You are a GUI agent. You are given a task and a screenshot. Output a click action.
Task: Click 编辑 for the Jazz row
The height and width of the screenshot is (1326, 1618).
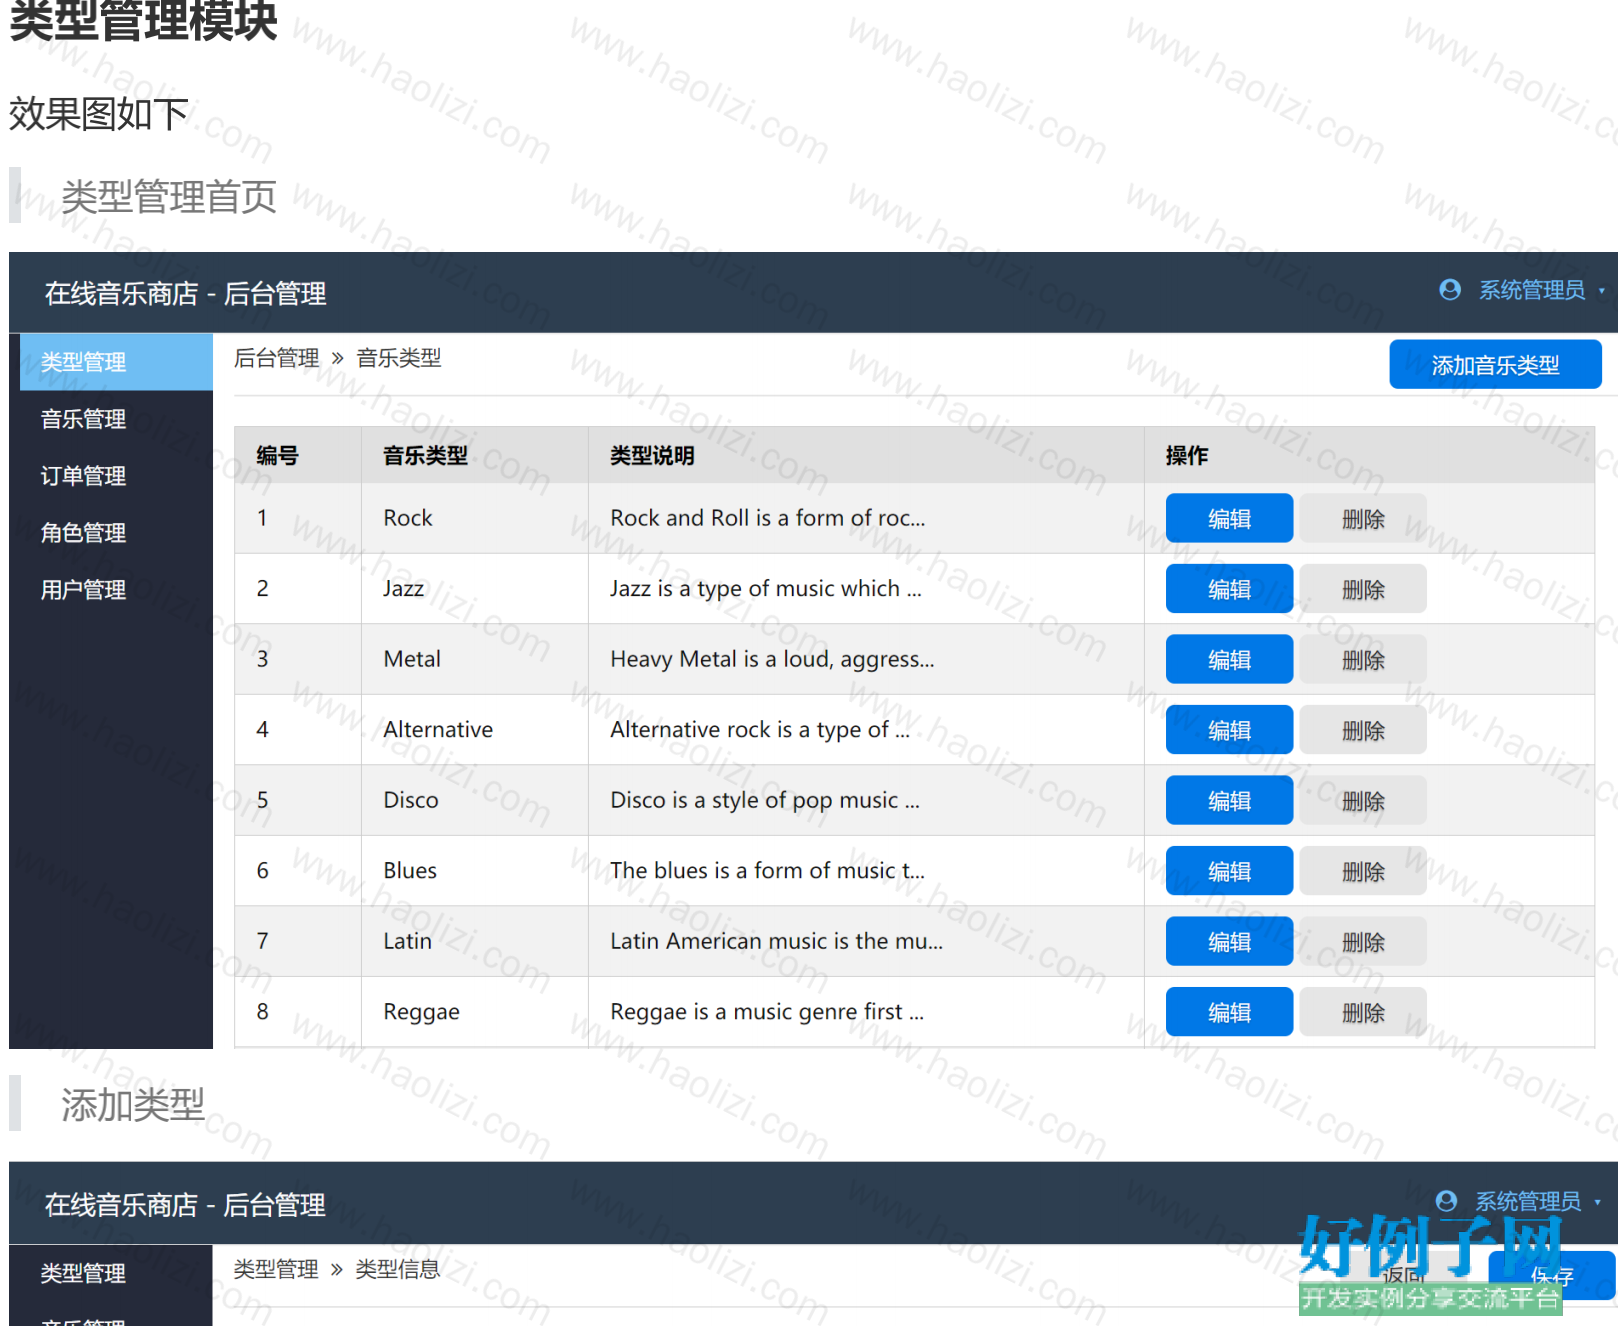pos(1229,589)
